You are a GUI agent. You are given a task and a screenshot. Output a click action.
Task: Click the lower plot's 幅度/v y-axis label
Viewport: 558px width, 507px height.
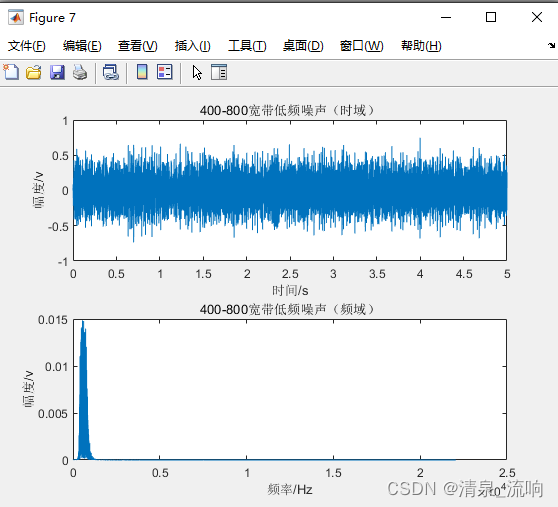[29, 389]
